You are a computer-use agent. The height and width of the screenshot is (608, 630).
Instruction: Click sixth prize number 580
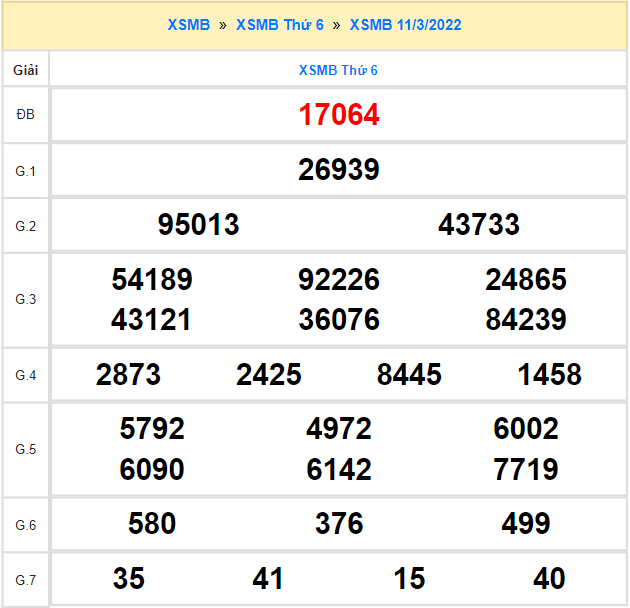click(x=152, y=524)
